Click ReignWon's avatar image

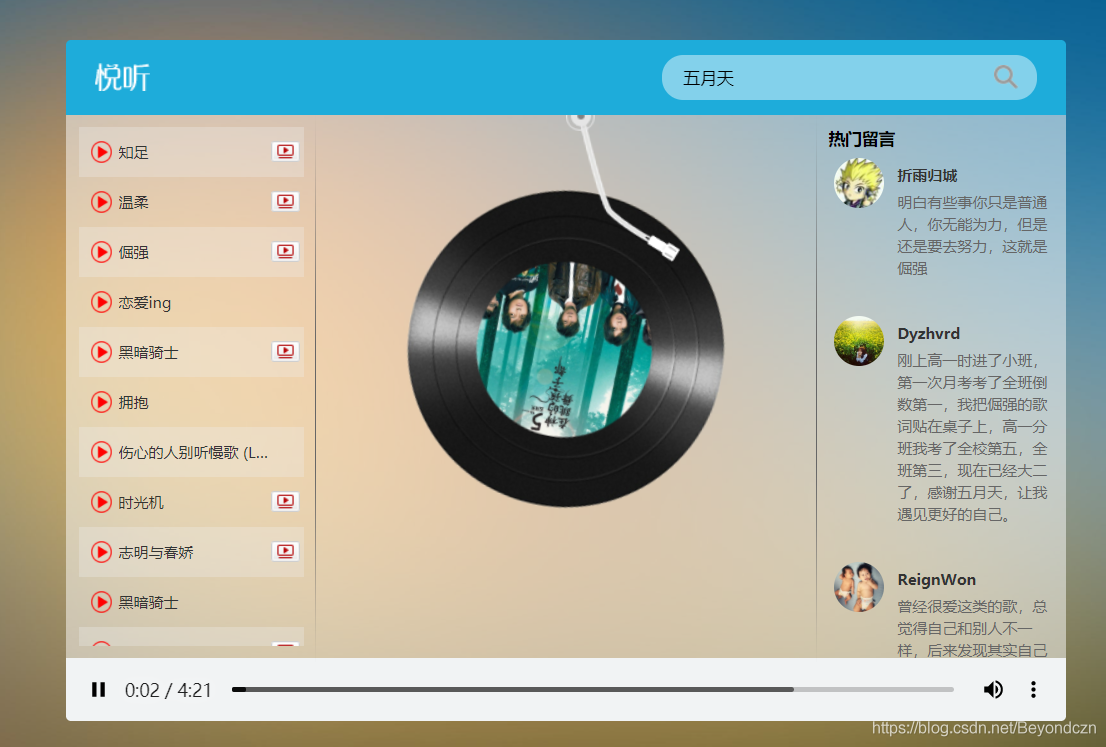point(858,587)
